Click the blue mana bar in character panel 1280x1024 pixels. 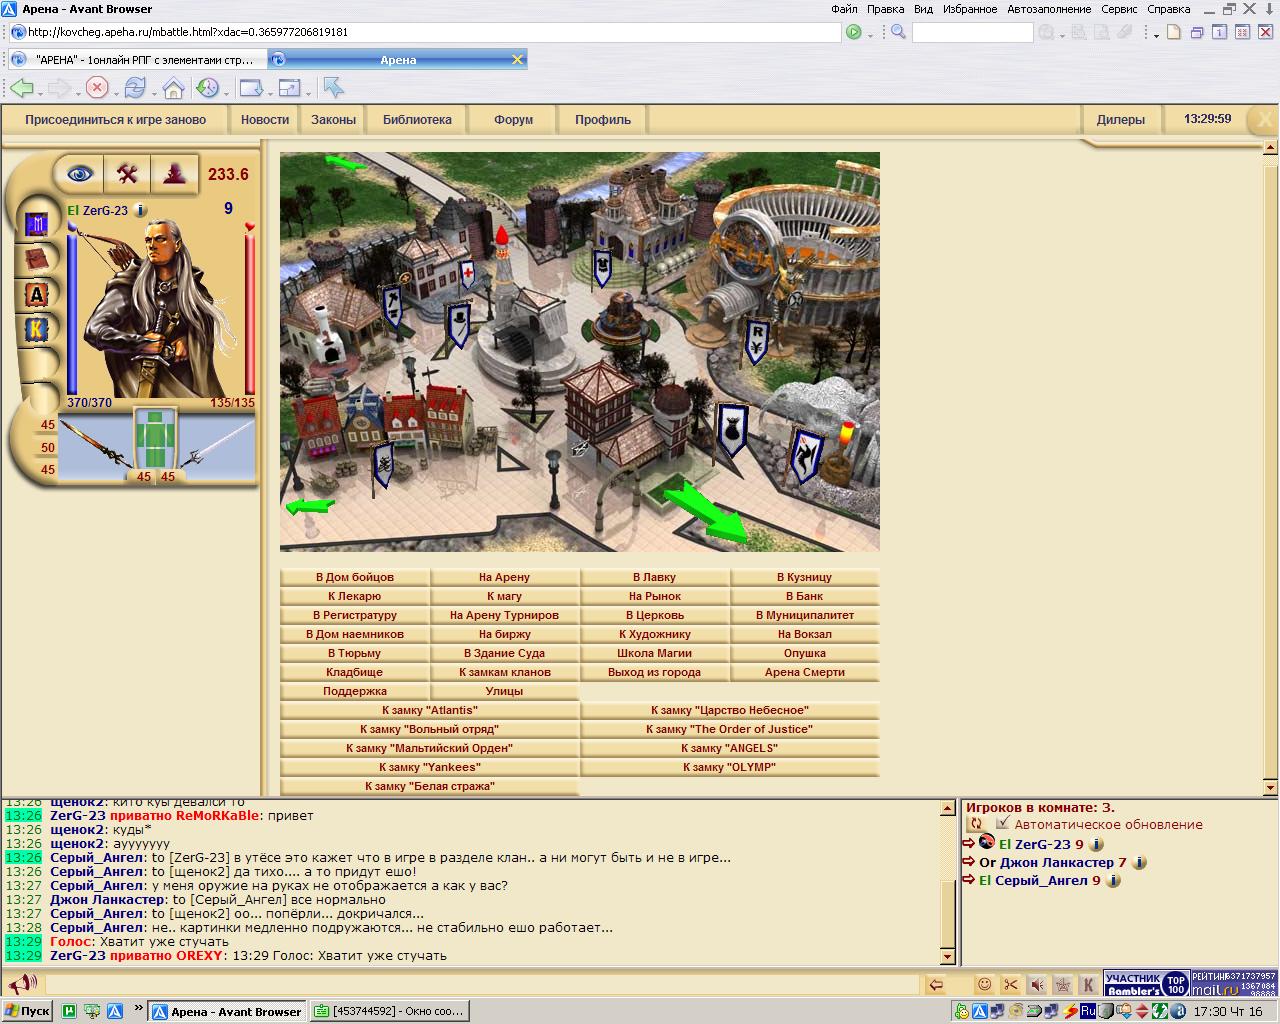[x=72, y=312]
